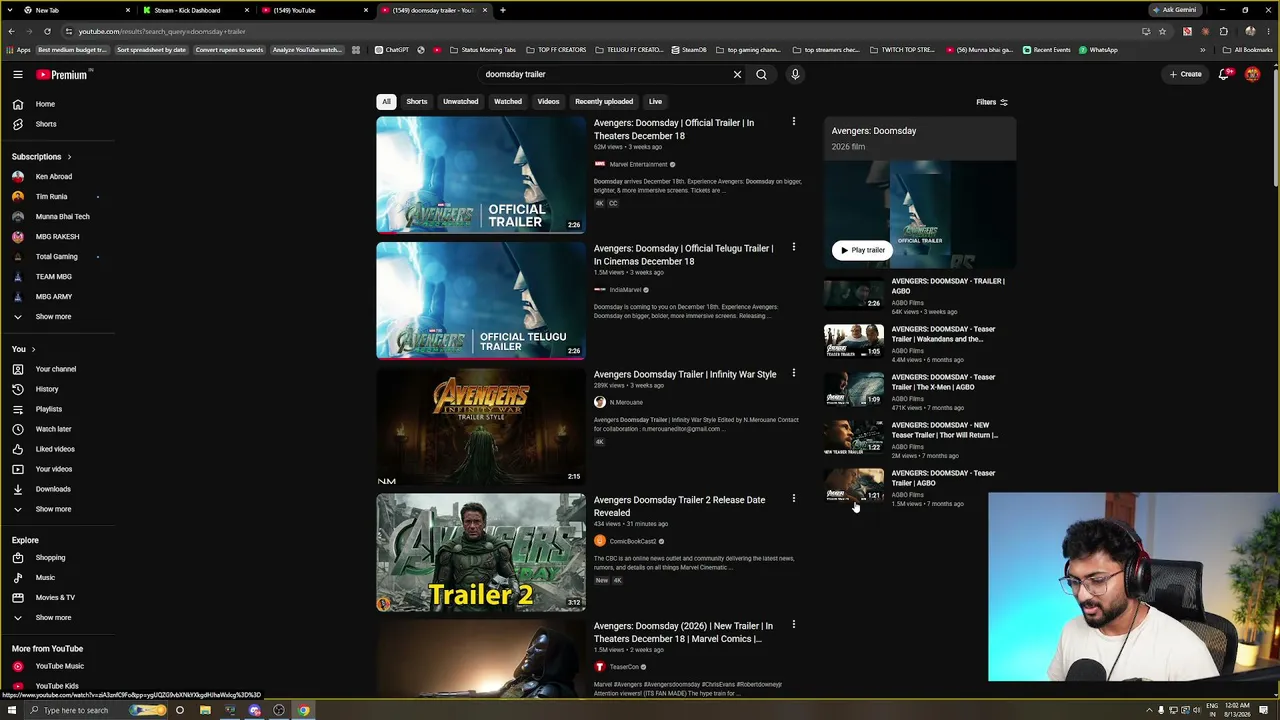Start voice search with the microphone
1280x720 pixels.
pyautogui.click(x=795, y=74)
